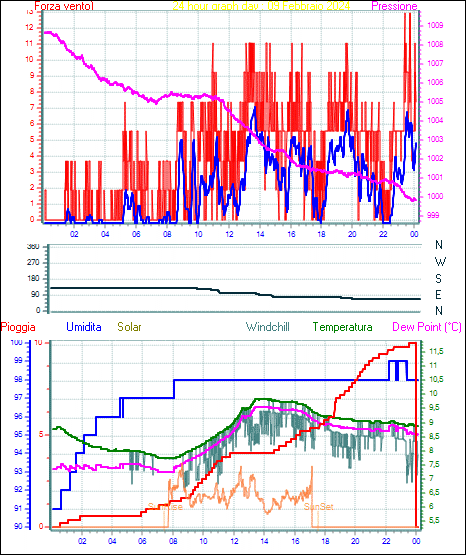
Task: Click the graph title showing 09 Febbraio 2024
Action: 261,6
